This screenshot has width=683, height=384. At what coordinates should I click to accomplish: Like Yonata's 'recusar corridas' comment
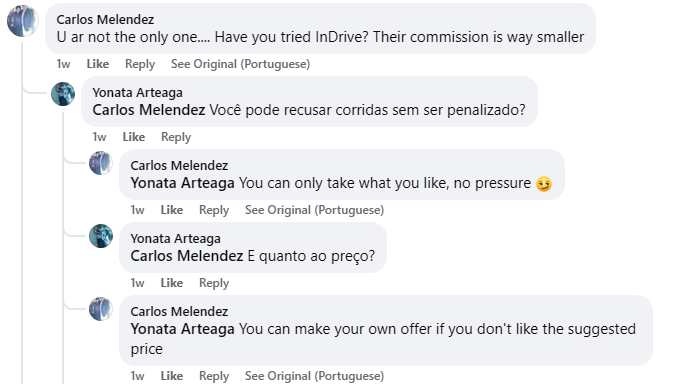point(134,137)
